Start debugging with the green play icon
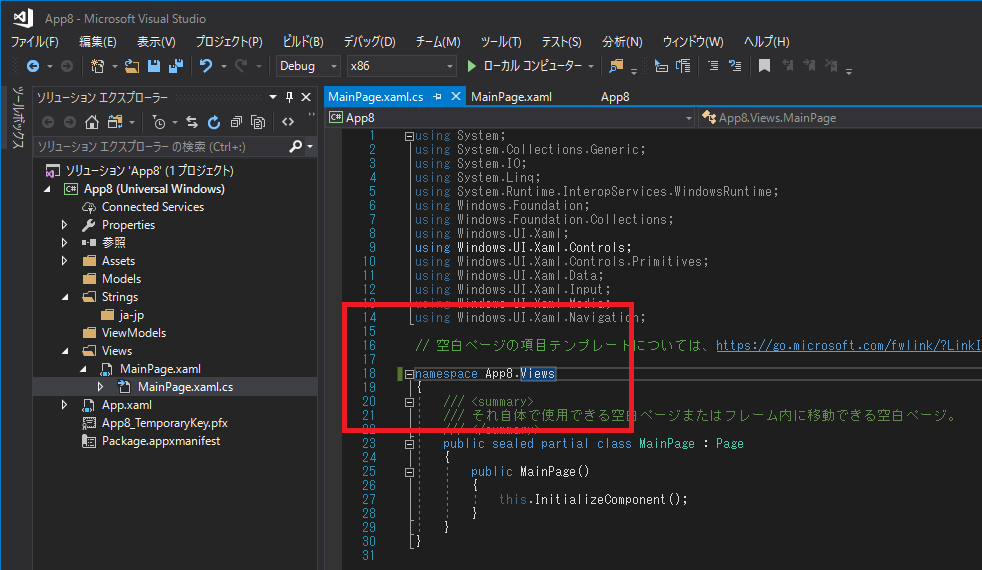 click(x=472, y=66)
